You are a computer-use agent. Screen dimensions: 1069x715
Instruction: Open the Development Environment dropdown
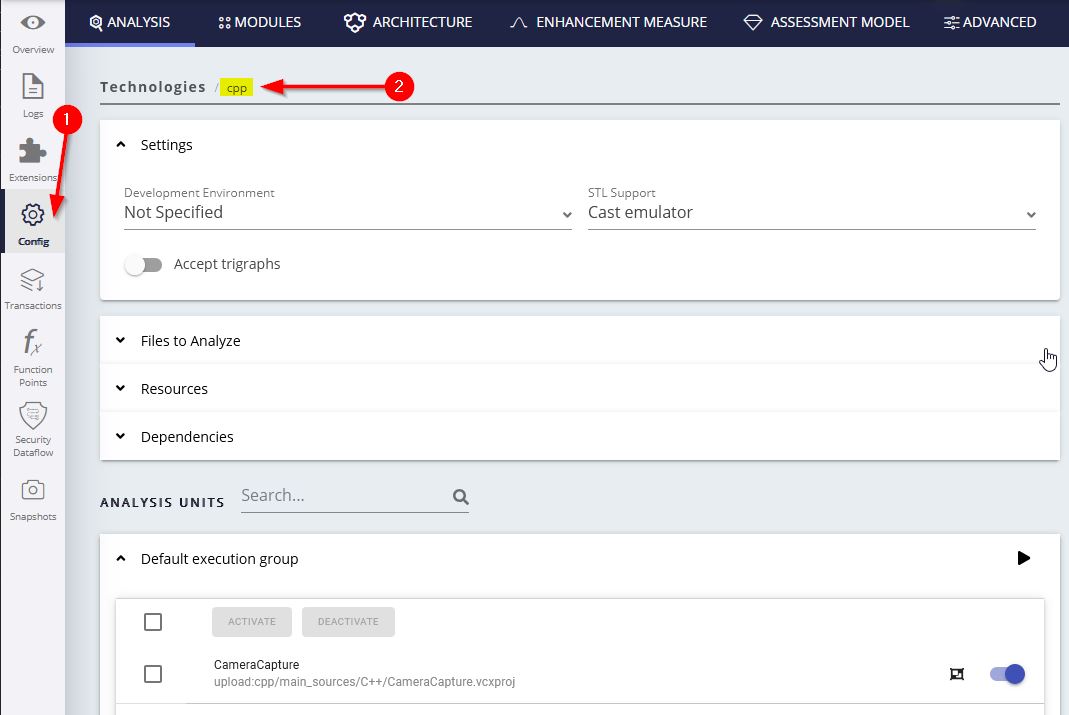pos(347,213)
